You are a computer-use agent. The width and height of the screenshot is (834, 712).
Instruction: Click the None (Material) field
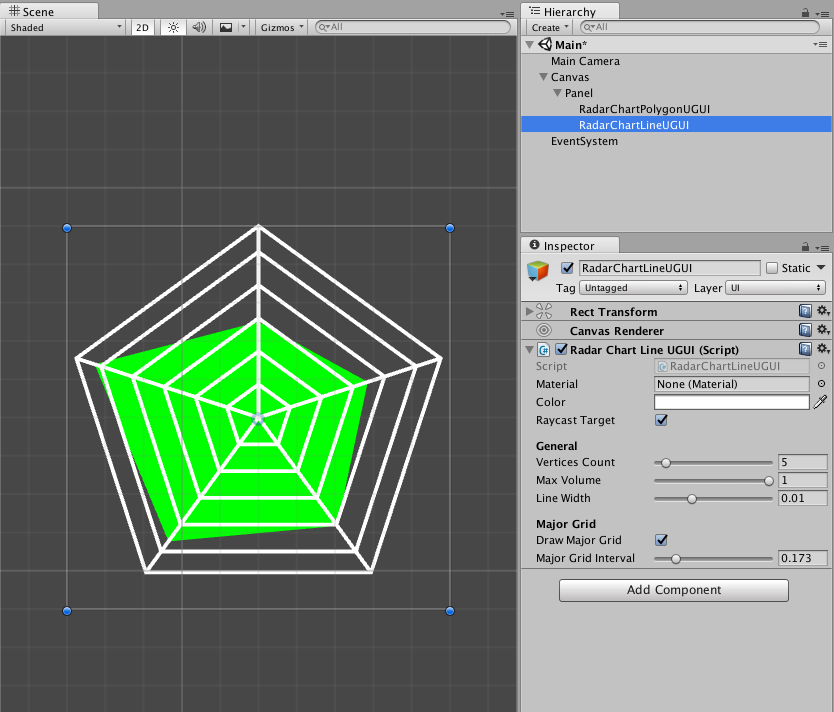732,384
